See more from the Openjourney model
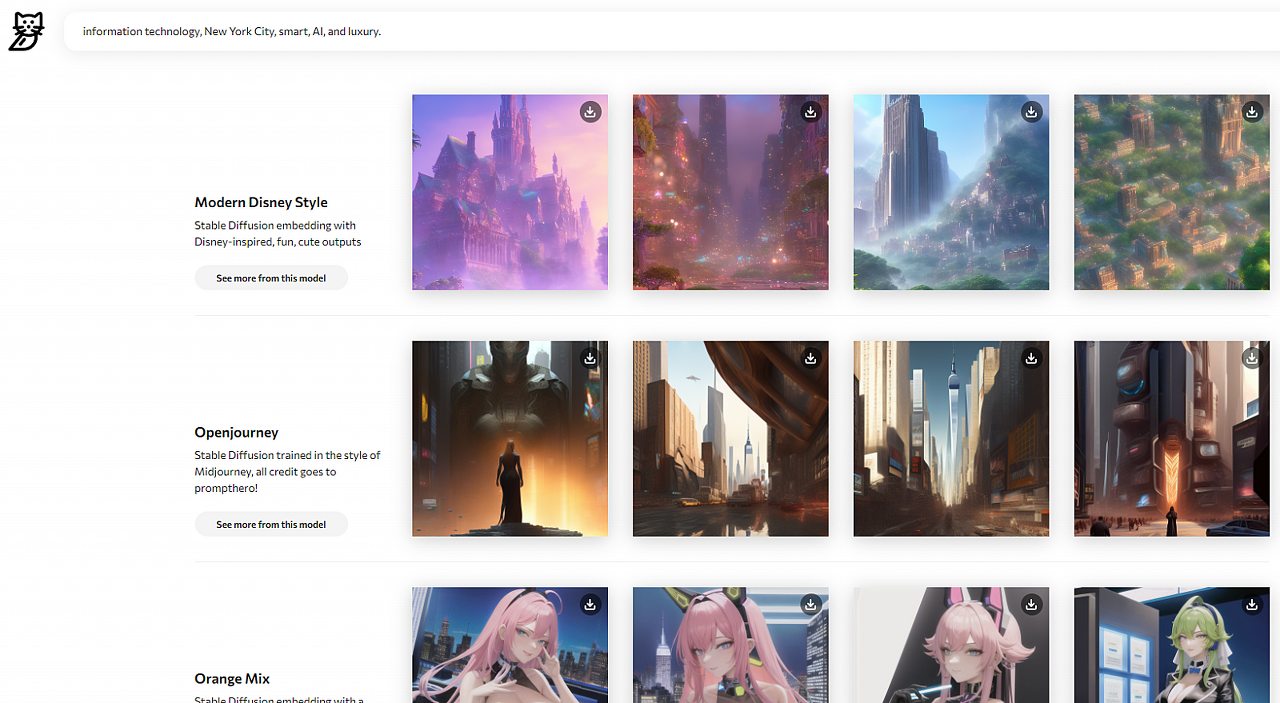The image size is (1280, 703). [x=271, y=524]
